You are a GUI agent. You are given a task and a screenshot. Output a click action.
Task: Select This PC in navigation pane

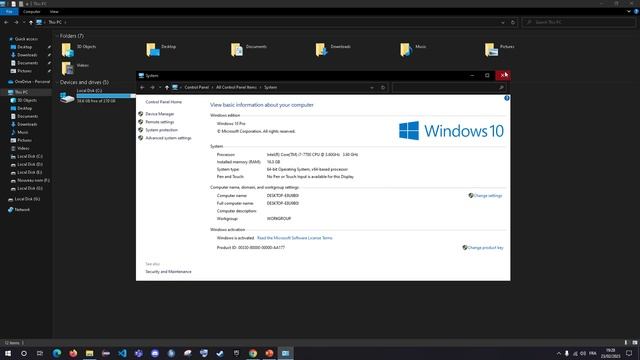21,92
